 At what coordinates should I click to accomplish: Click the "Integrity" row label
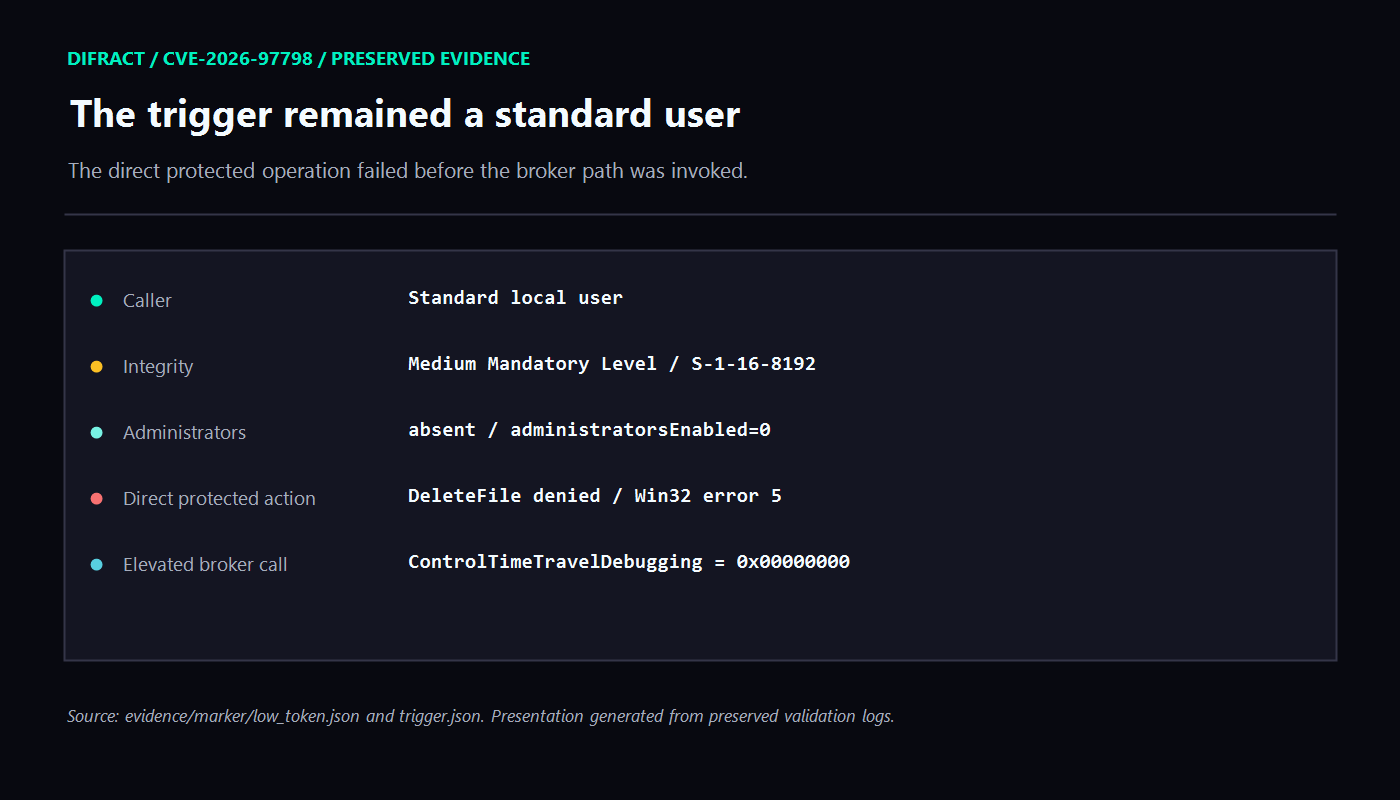pos(158,366)
